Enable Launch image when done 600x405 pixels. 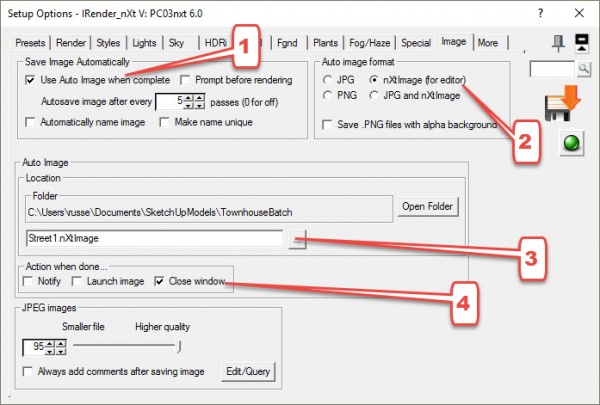click(77, 281)
